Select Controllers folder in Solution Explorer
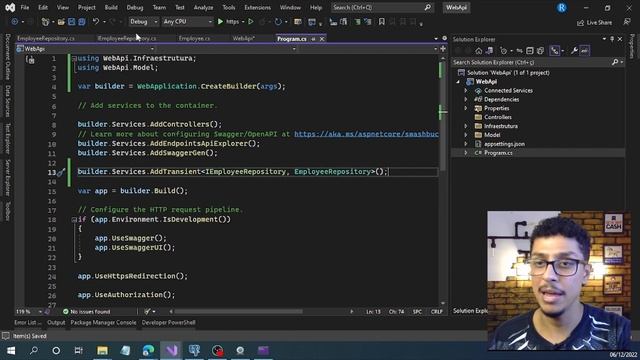The width and height of the screenshot is (640, 360). [498, 117]
